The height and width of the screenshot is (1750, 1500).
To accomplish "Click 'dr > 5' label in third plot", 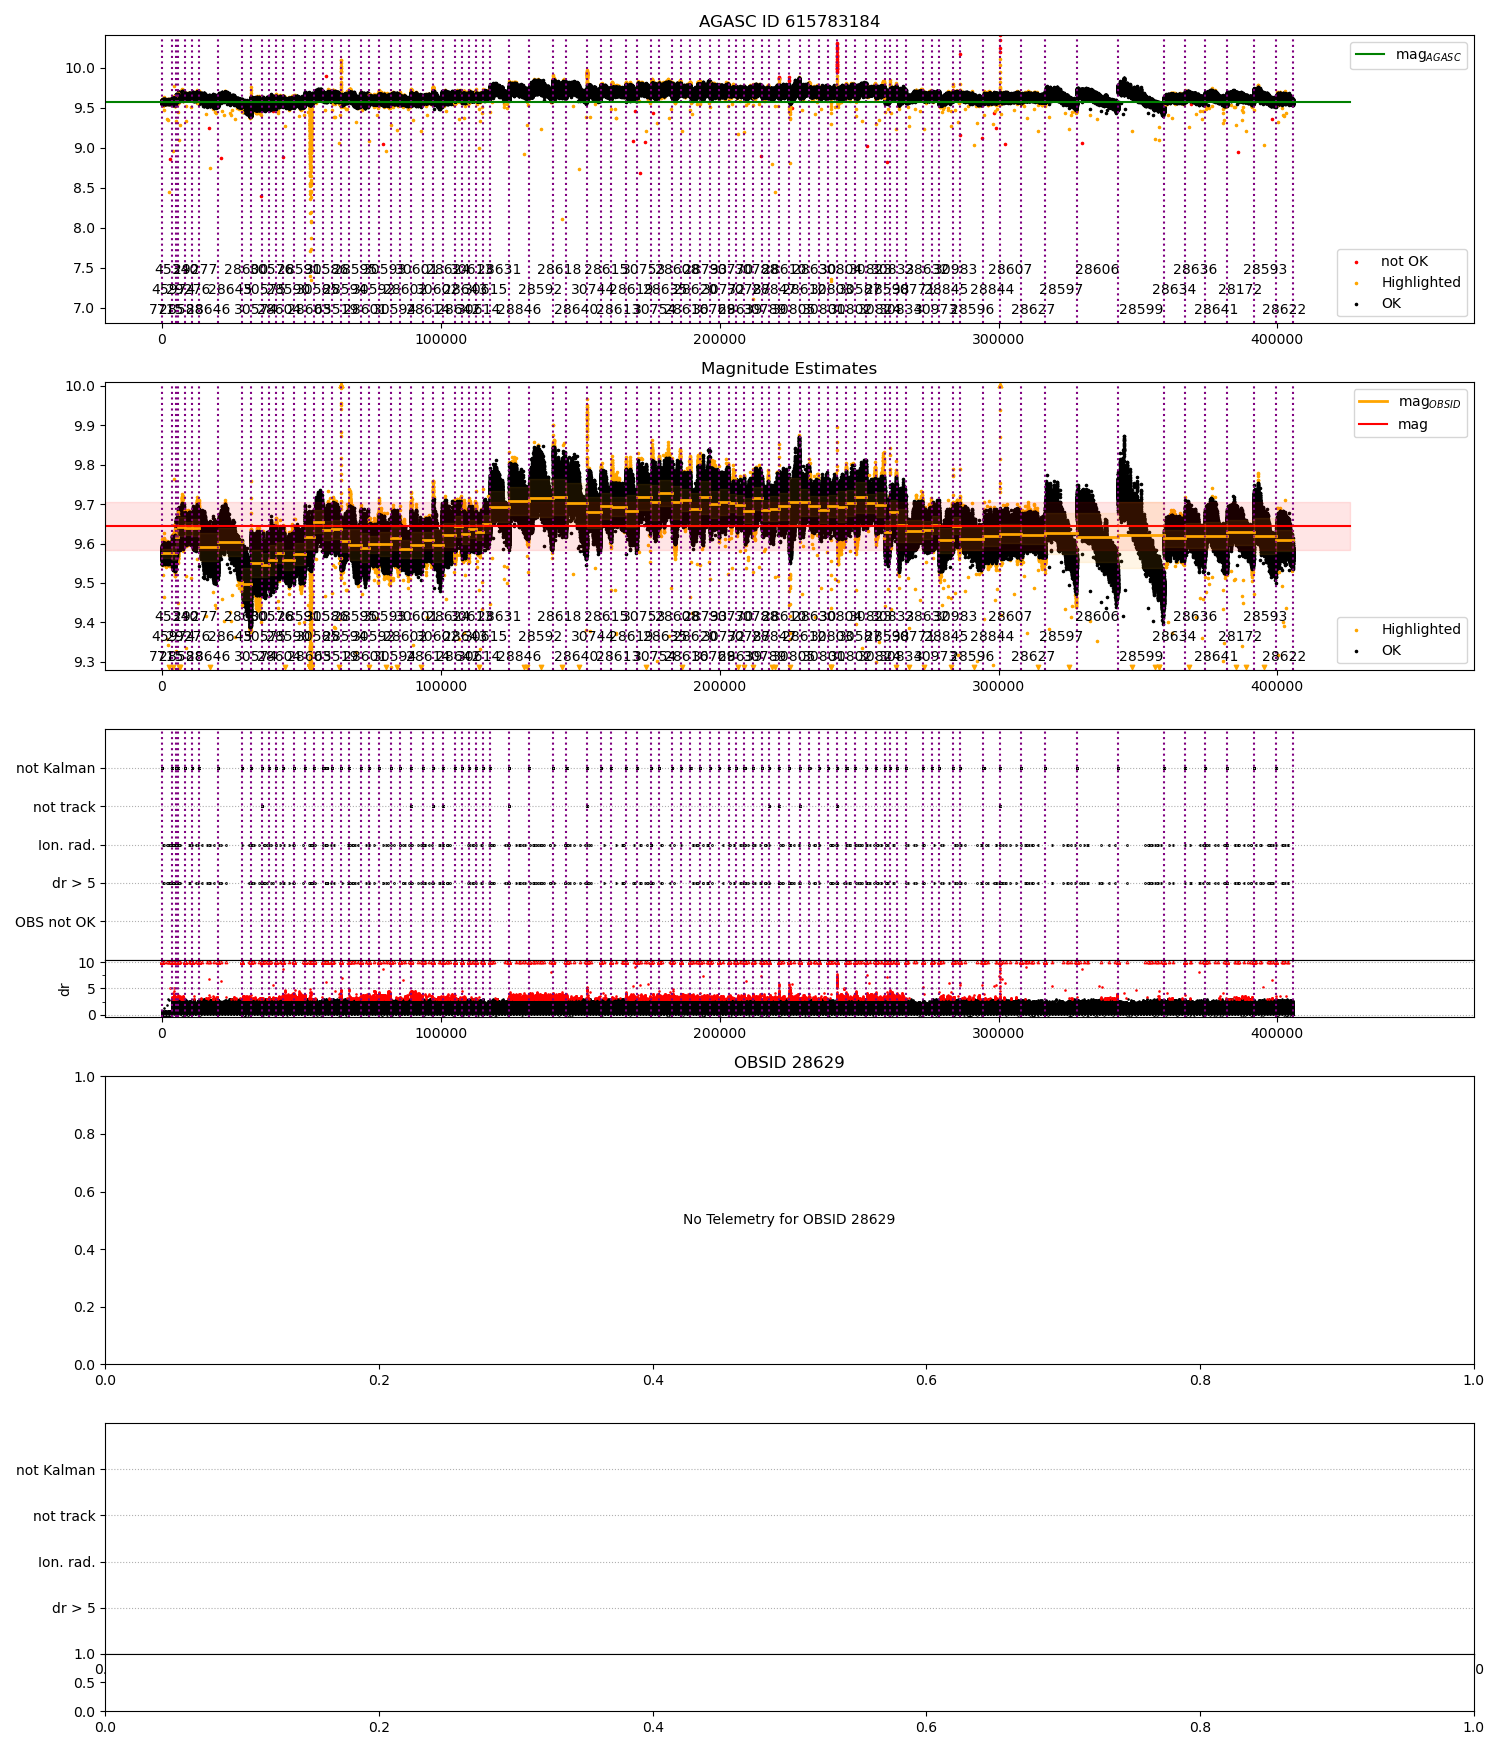I will [x=74, y=884].
